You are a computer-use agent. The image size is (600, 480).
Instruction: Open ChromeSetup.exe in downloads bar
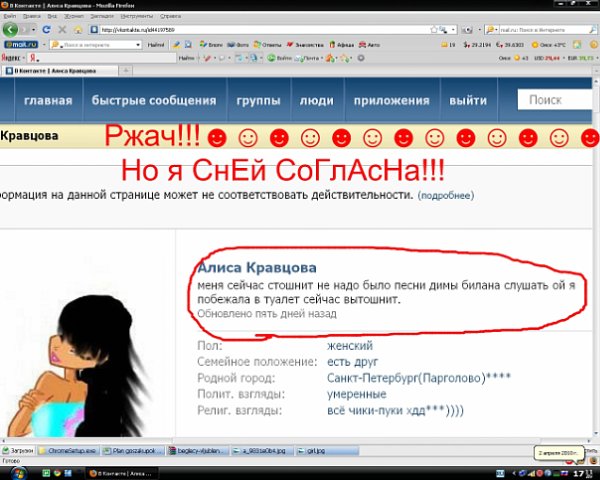pos(71,451)
